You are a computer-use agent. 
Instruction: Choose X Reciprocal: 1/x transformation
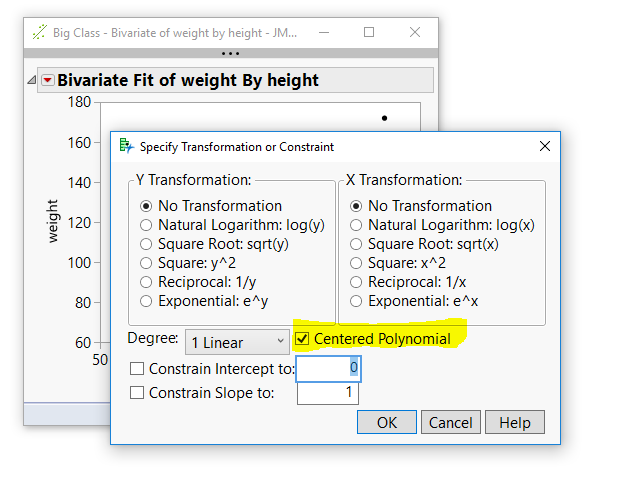tap(357, 282)
